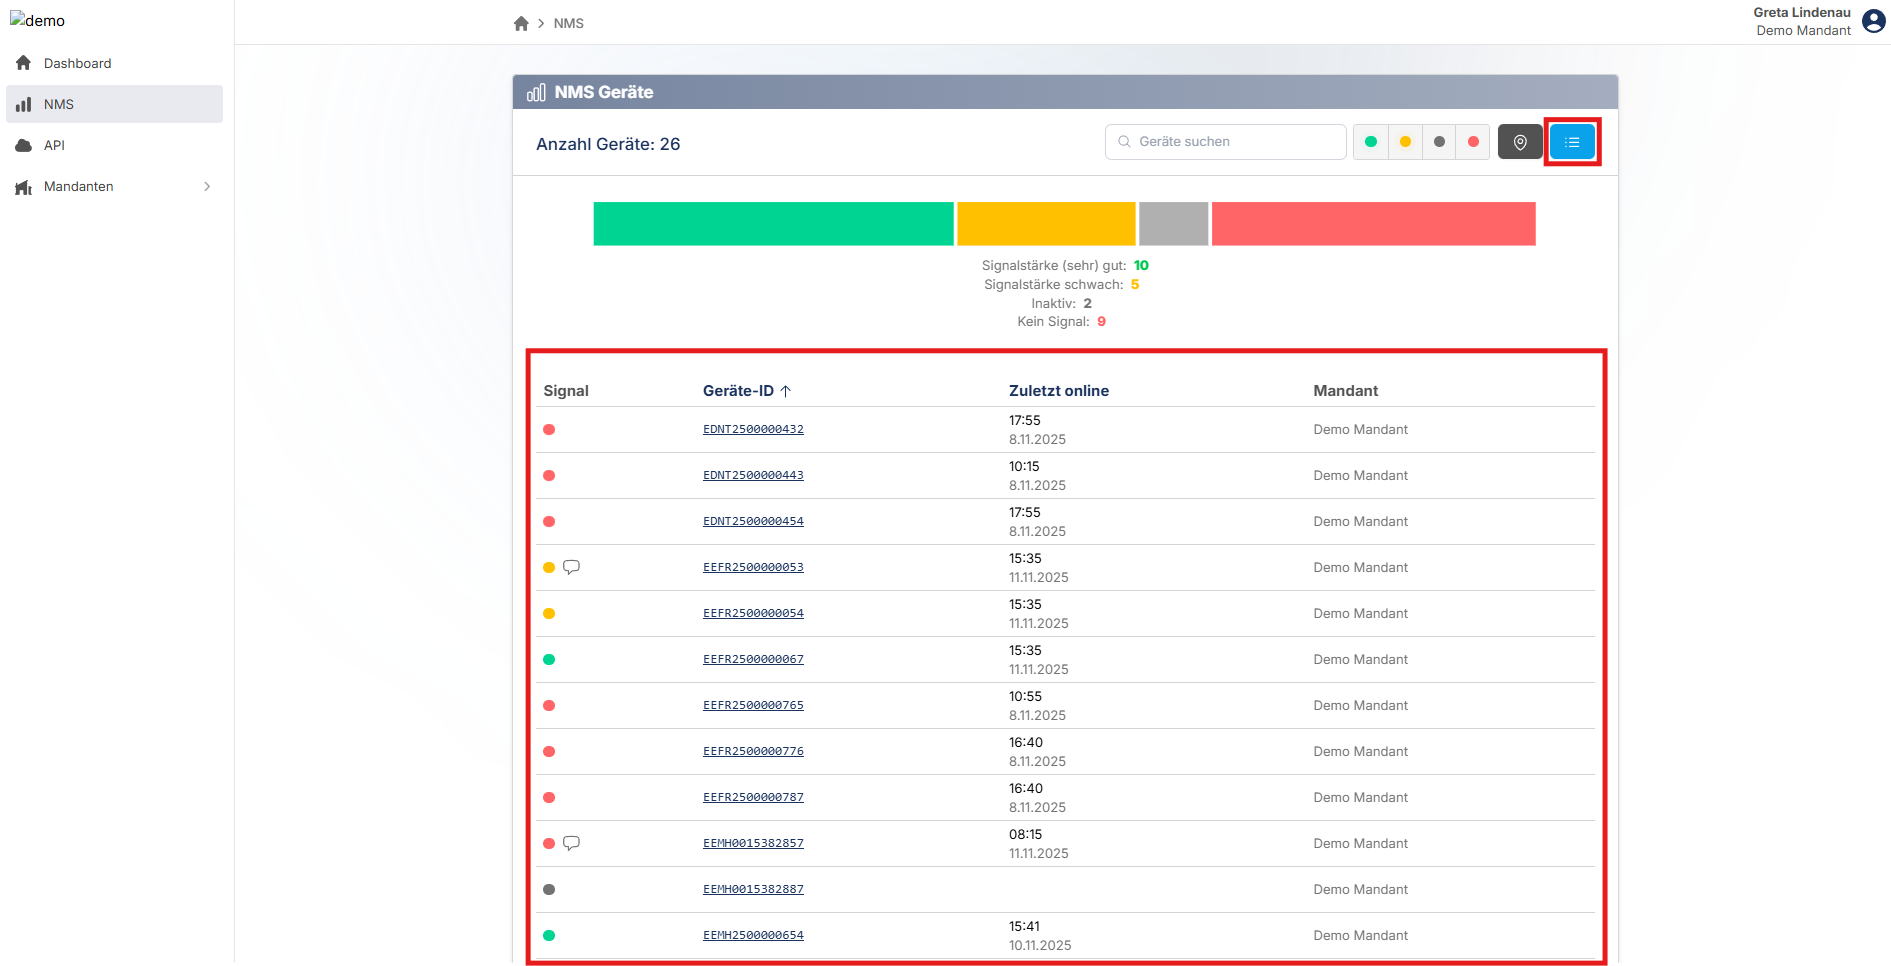
Task: Toggle the green signal filter
Action: click(1371, 142)
